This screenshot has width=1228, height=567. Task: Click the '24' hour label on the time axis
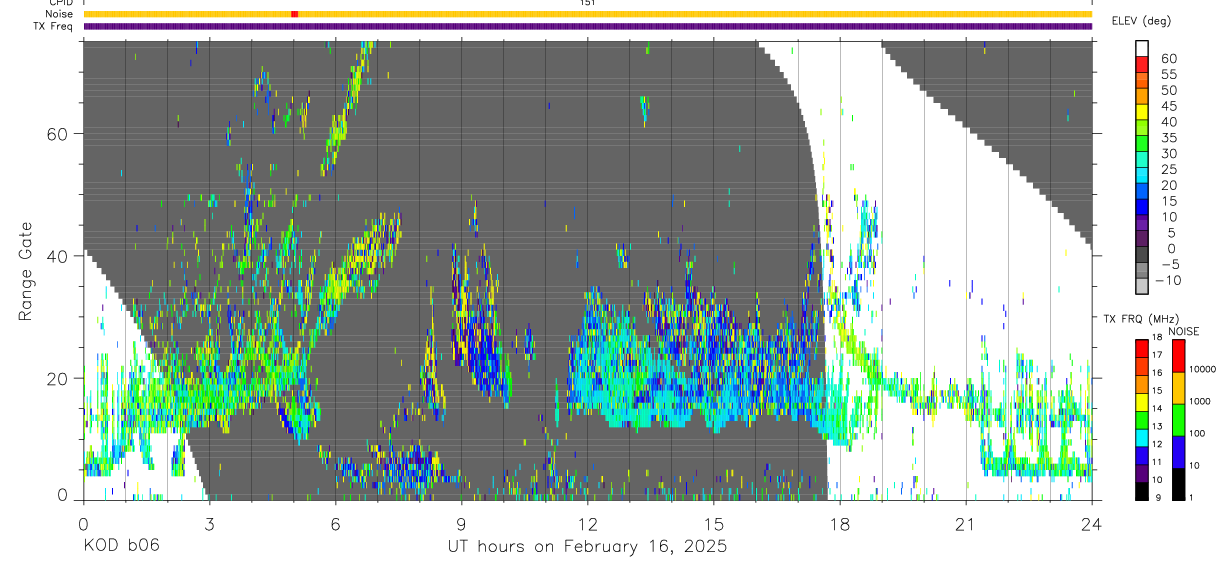[1092, 524]
